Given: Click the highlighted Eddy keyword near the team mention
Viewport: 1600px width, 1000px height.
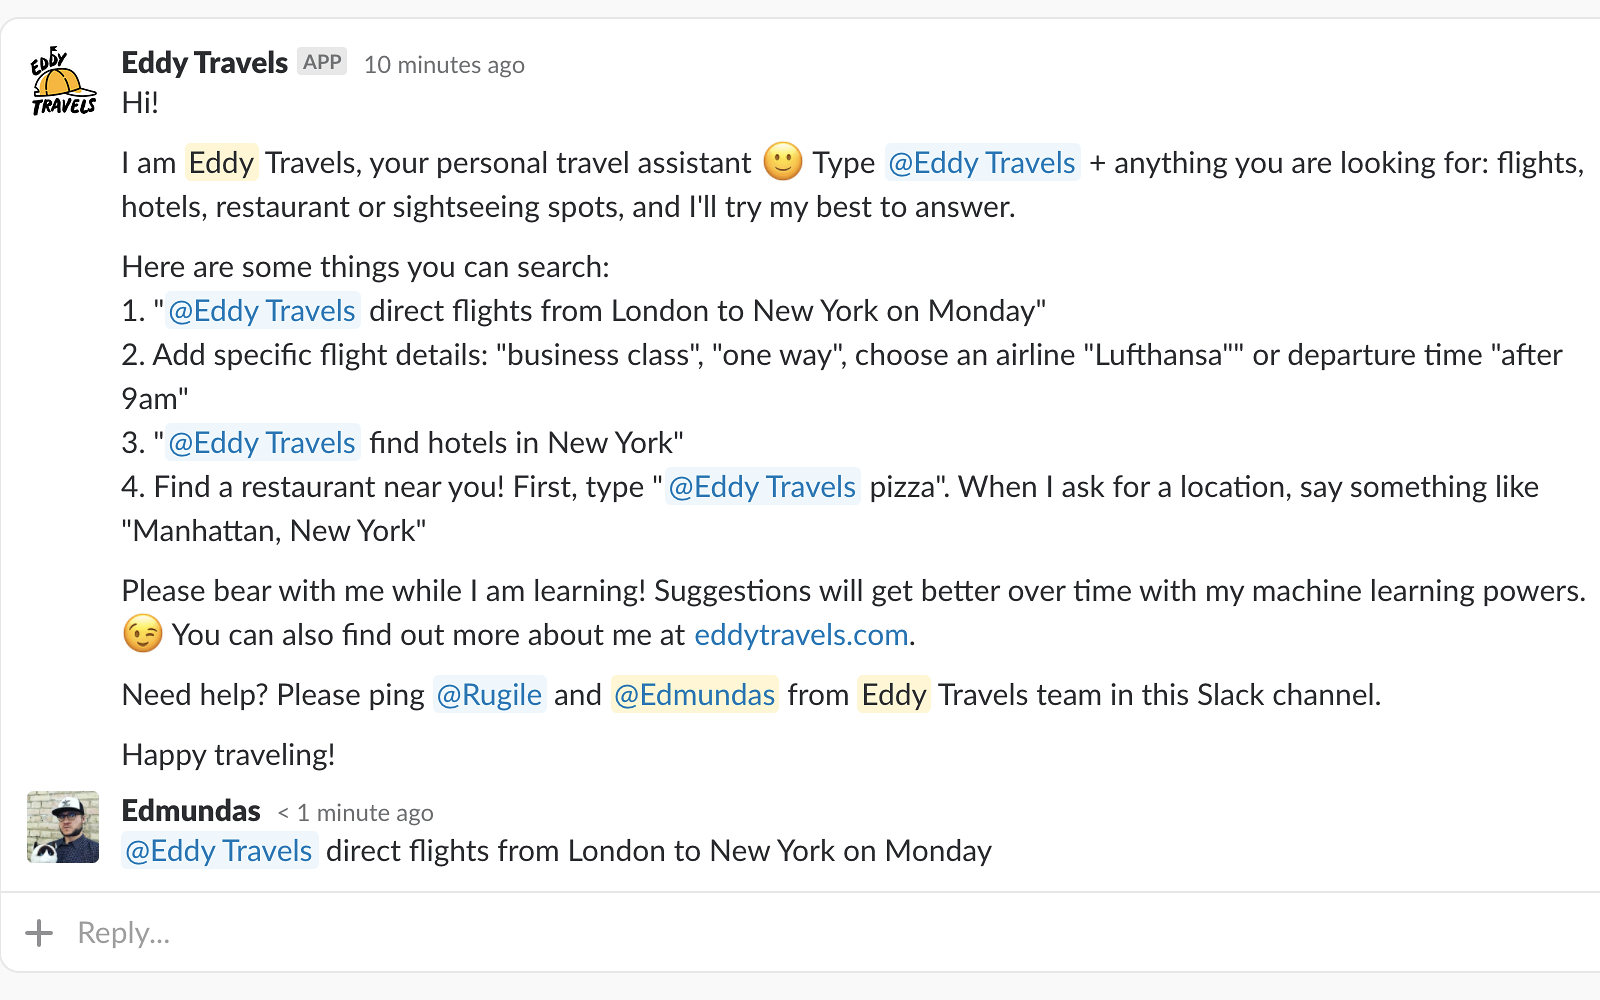Looking at the screenshot, I should 893,694.
